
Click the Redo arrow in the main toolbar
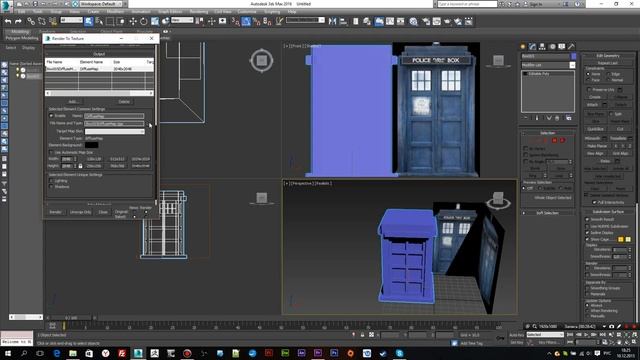(18, 21)
